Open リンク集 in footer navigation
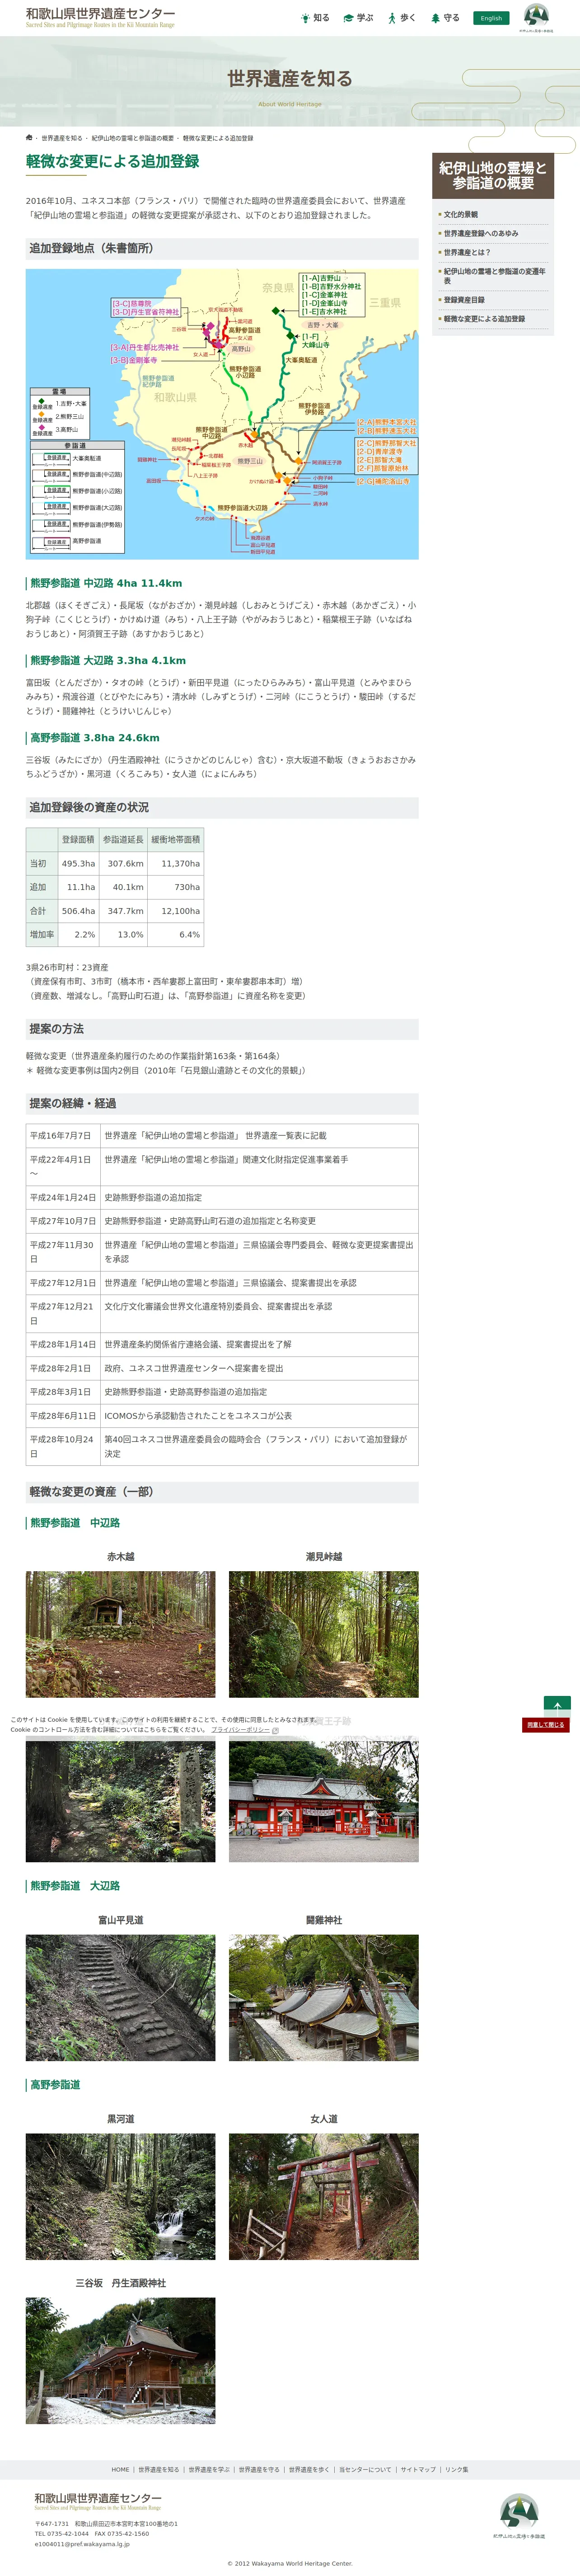 [x=457, y=2469]
